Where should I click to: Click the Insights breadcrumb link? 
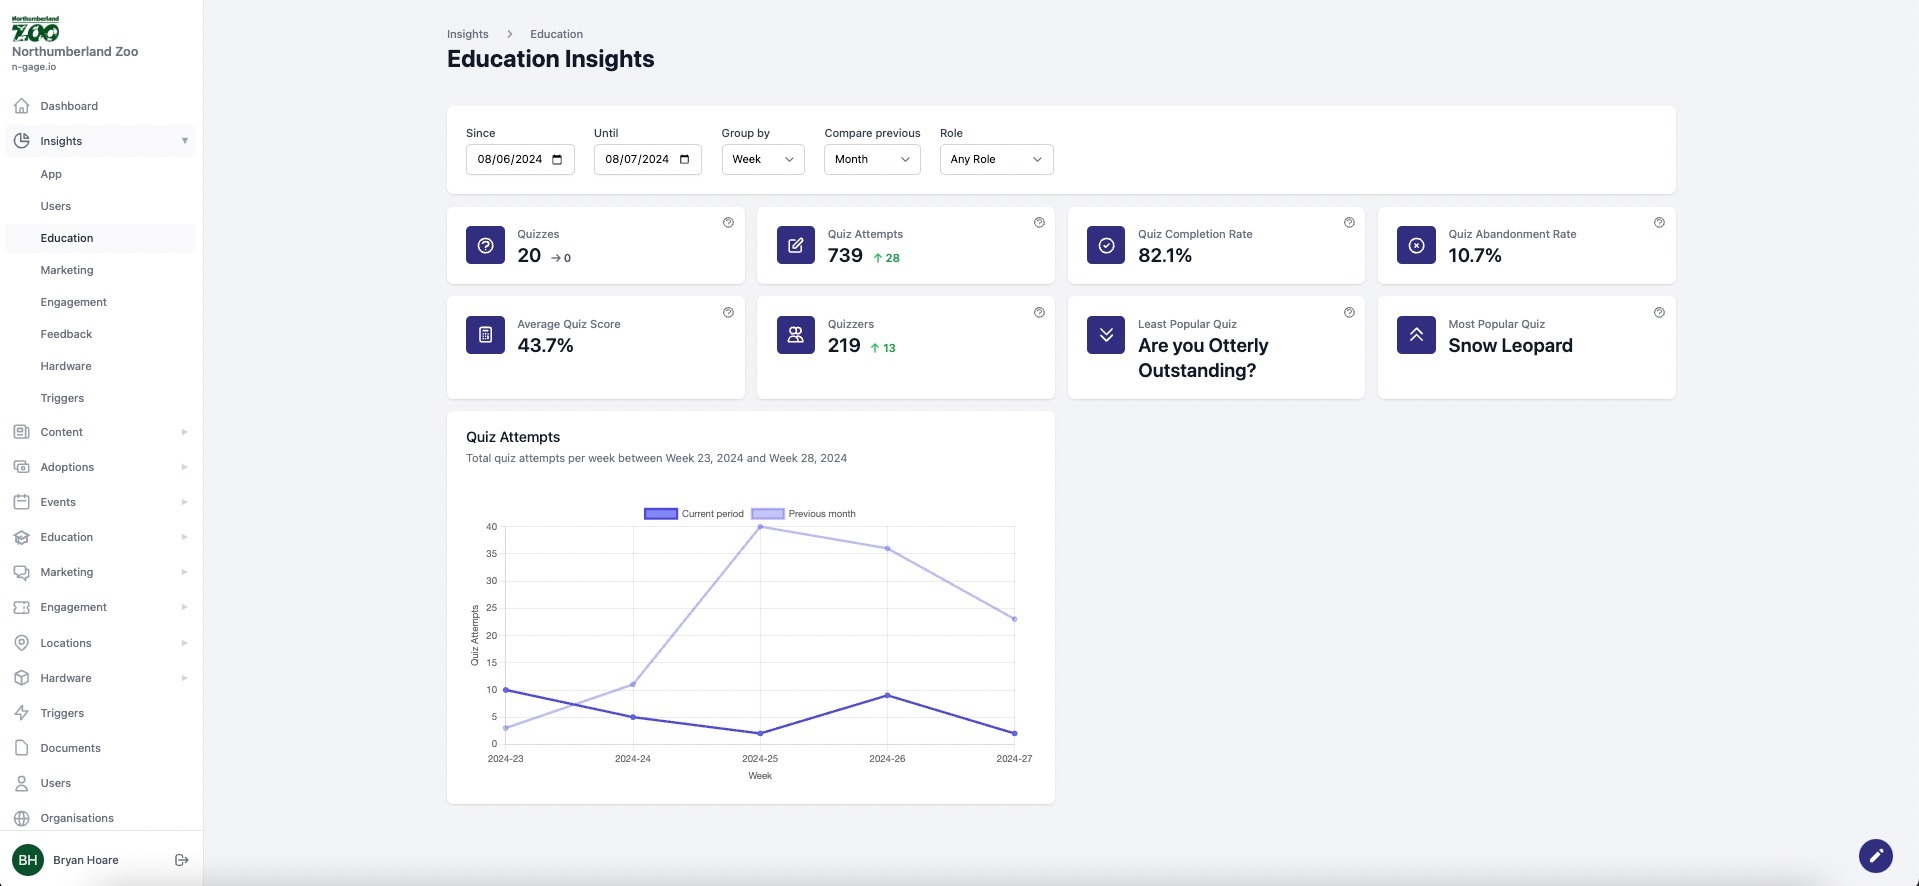coord(467,34)
